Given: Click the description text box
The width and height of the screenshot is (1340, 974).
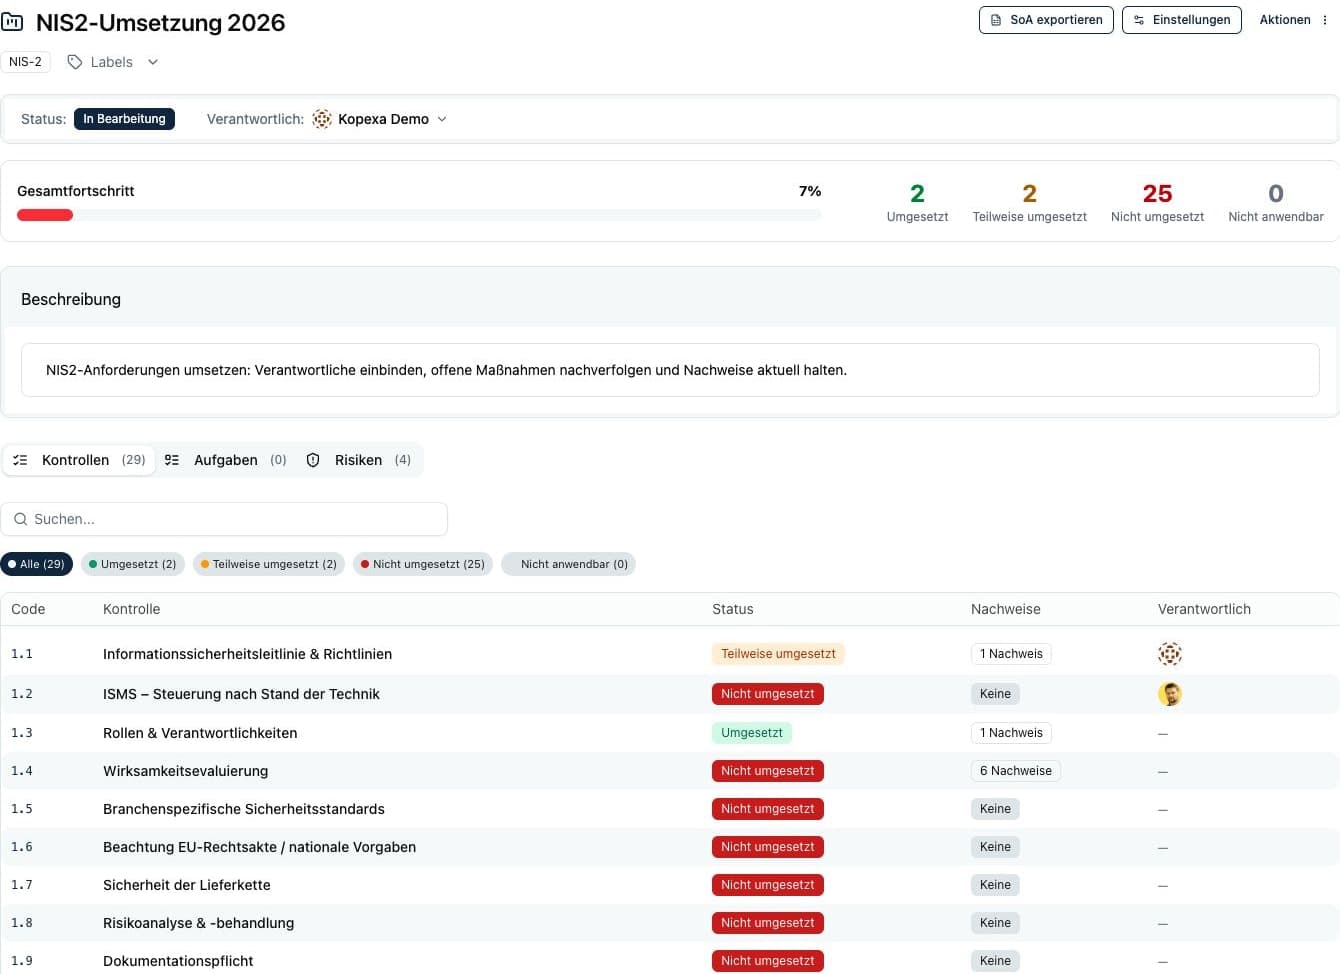Looking at the screenshot, I should tap(670, 370).
